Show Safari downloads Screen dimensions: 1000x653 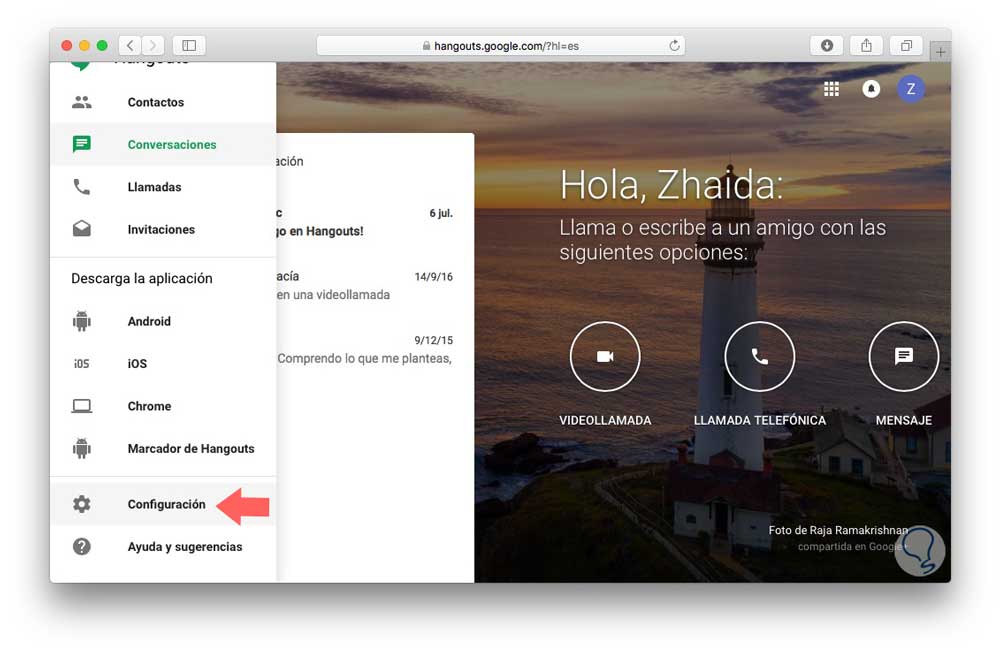tap(827, 45)
